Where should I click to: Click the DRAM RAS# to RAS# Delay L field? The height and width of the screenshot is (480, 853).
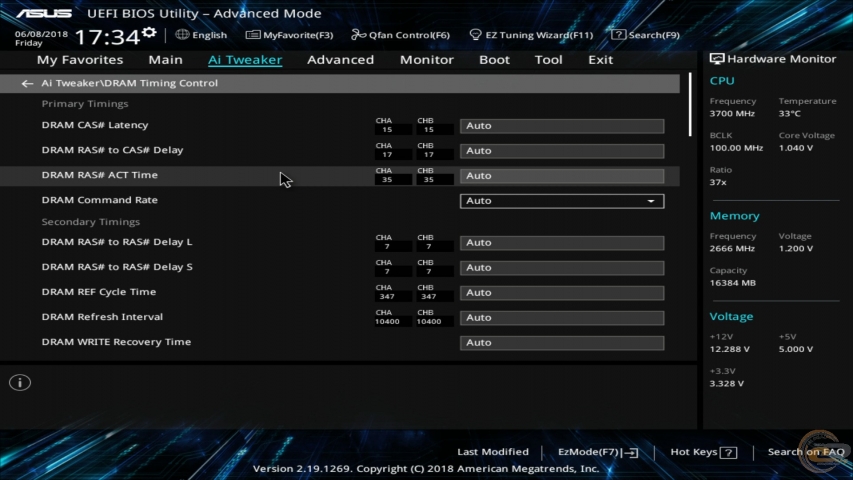click(x=561, y=243)
